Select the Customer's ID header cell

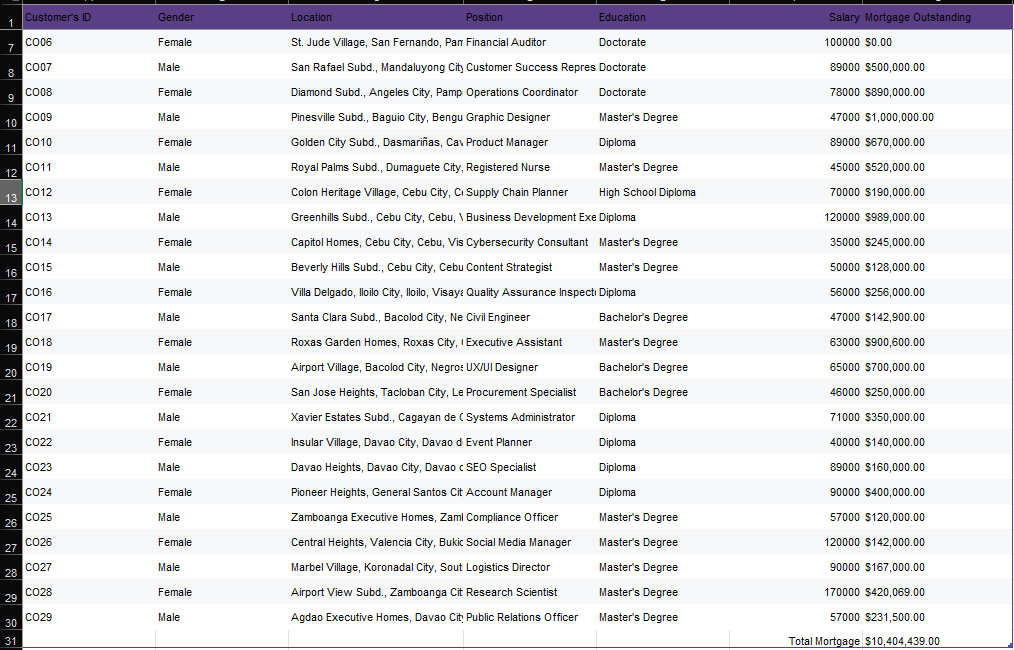[x=89, y=17]
